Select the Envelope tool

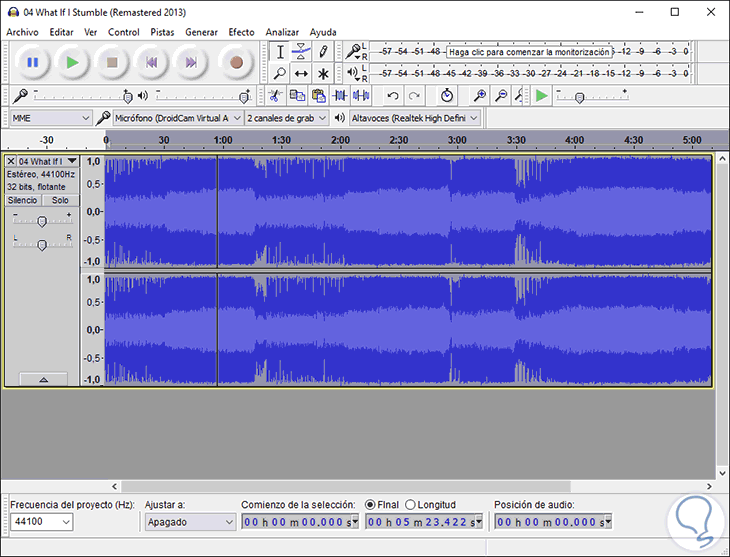301,51
